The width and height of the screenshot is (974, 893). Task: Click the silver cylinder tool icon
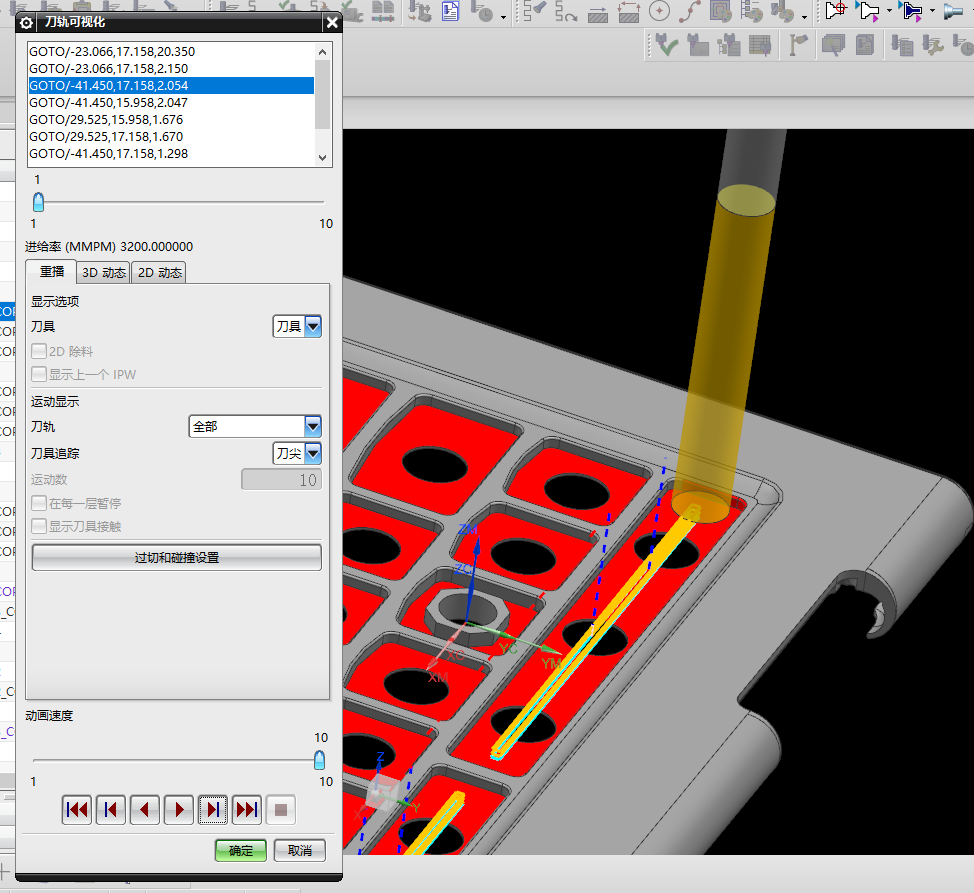point(954,11)
